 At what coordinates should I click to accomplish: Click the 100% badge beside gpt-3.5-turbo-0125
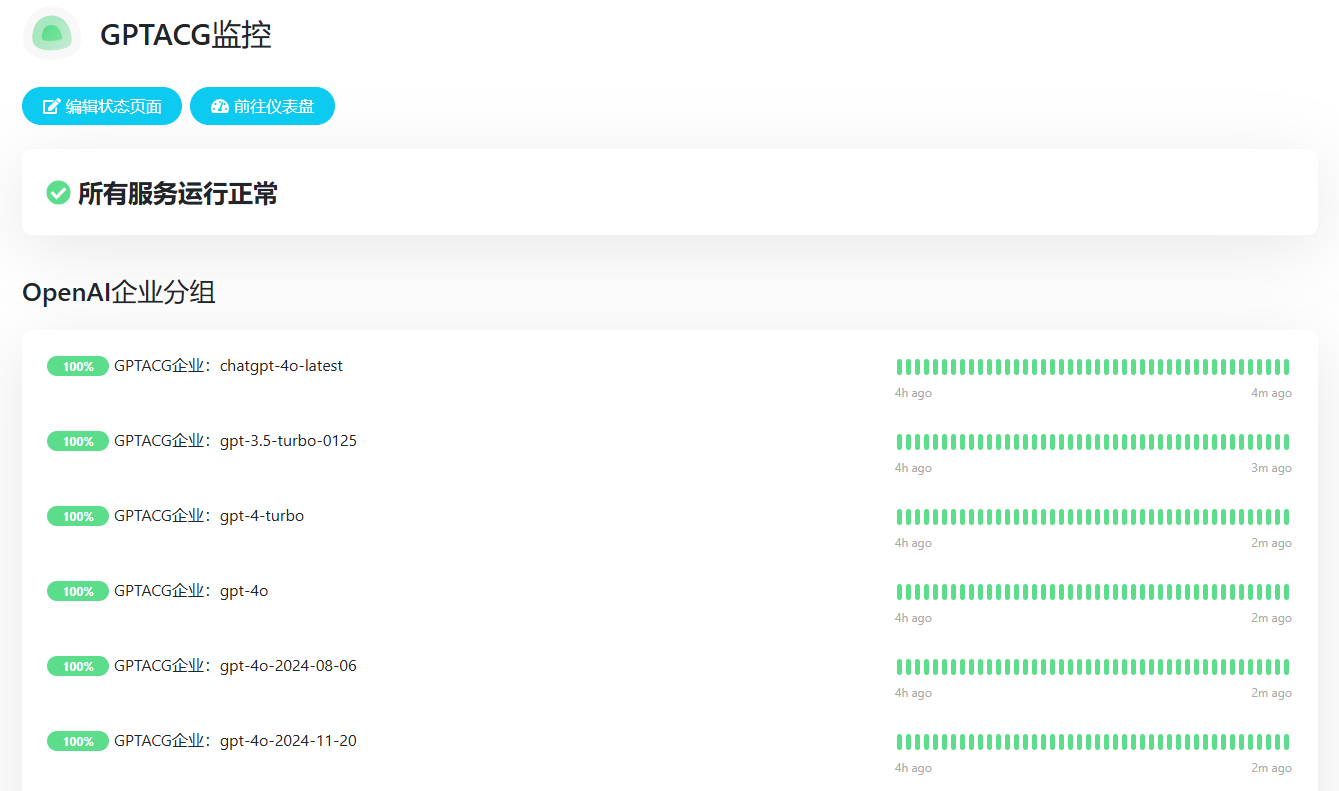pos(78,441)
